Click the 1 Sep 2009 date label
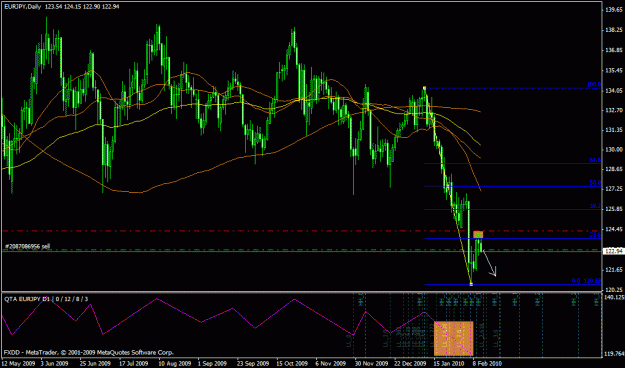This screenshot has height=368, width=625. click(211, 364)
